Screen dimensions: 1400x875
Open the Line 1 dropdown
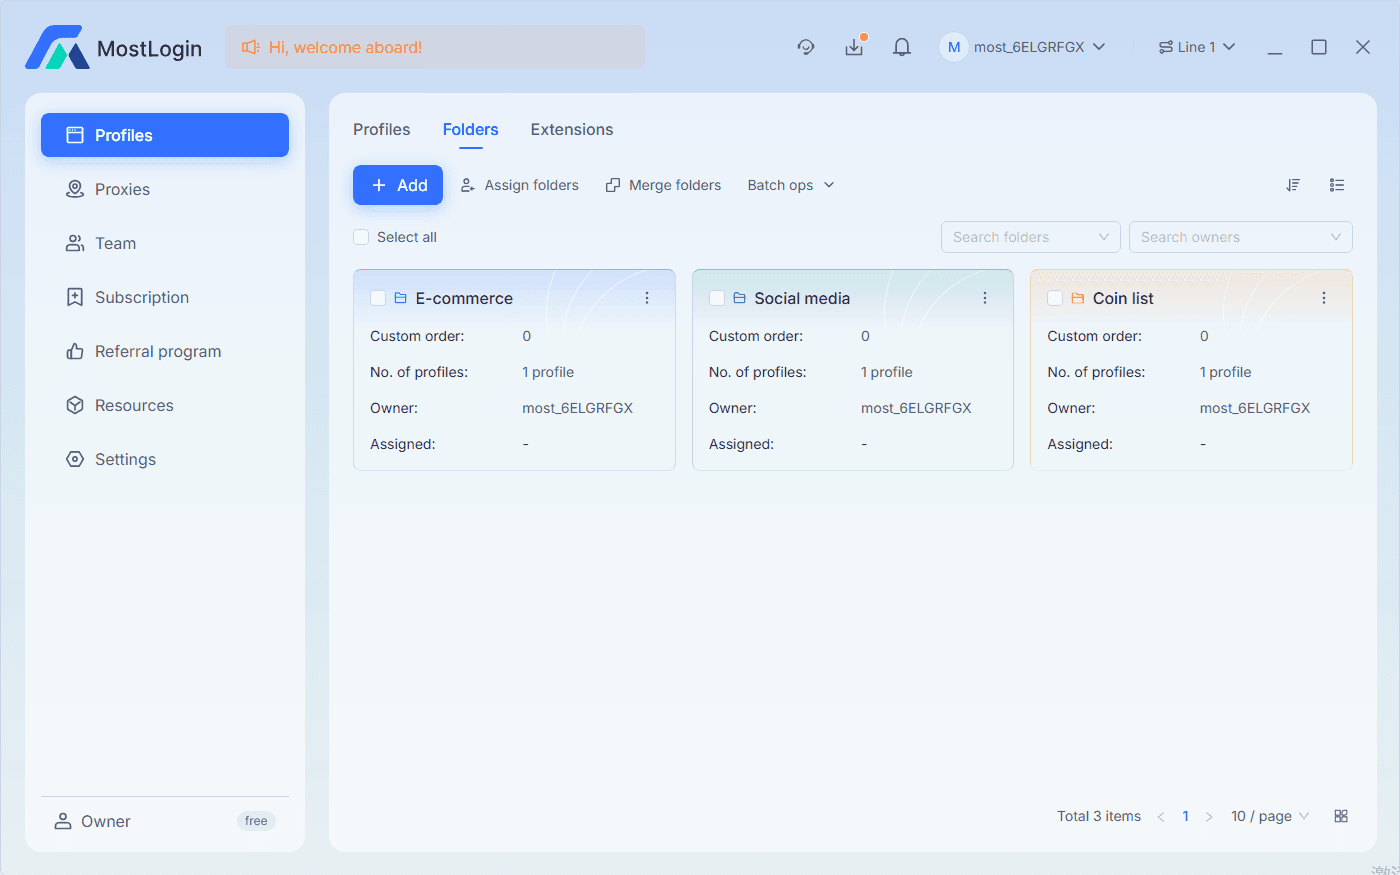[1197, 47]
